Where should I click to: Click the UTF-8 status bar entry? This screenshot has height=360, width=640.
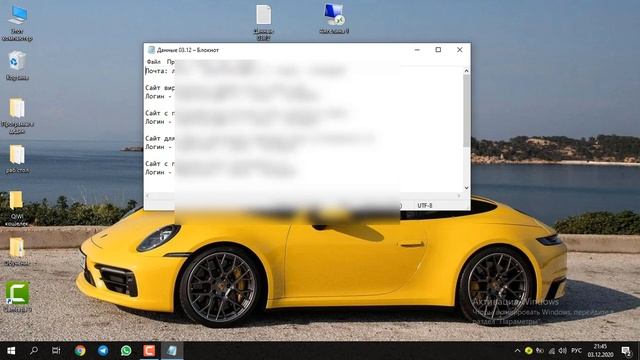pyautogui.click(x=424, y=205)
